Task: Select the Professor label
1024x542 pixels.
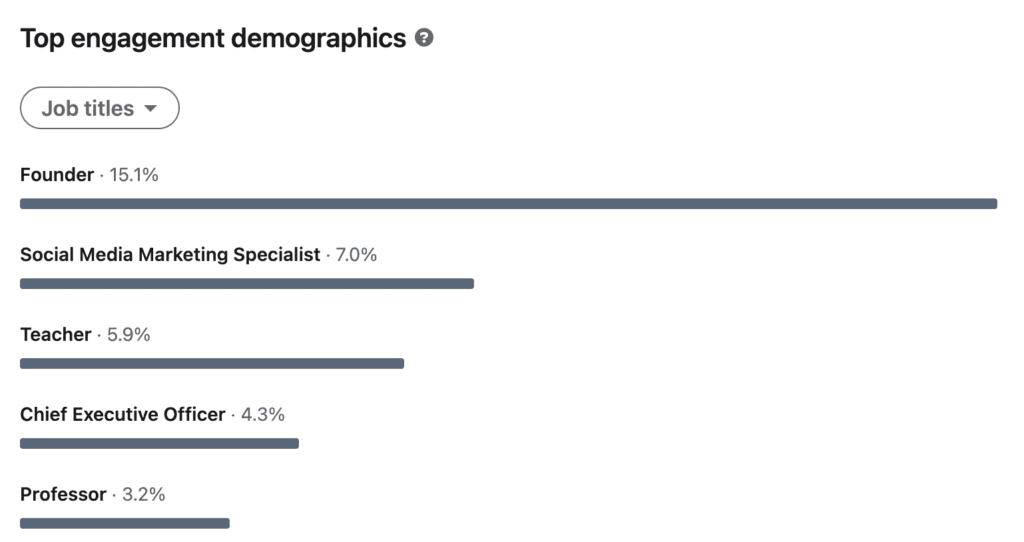Action: point(63,494)
